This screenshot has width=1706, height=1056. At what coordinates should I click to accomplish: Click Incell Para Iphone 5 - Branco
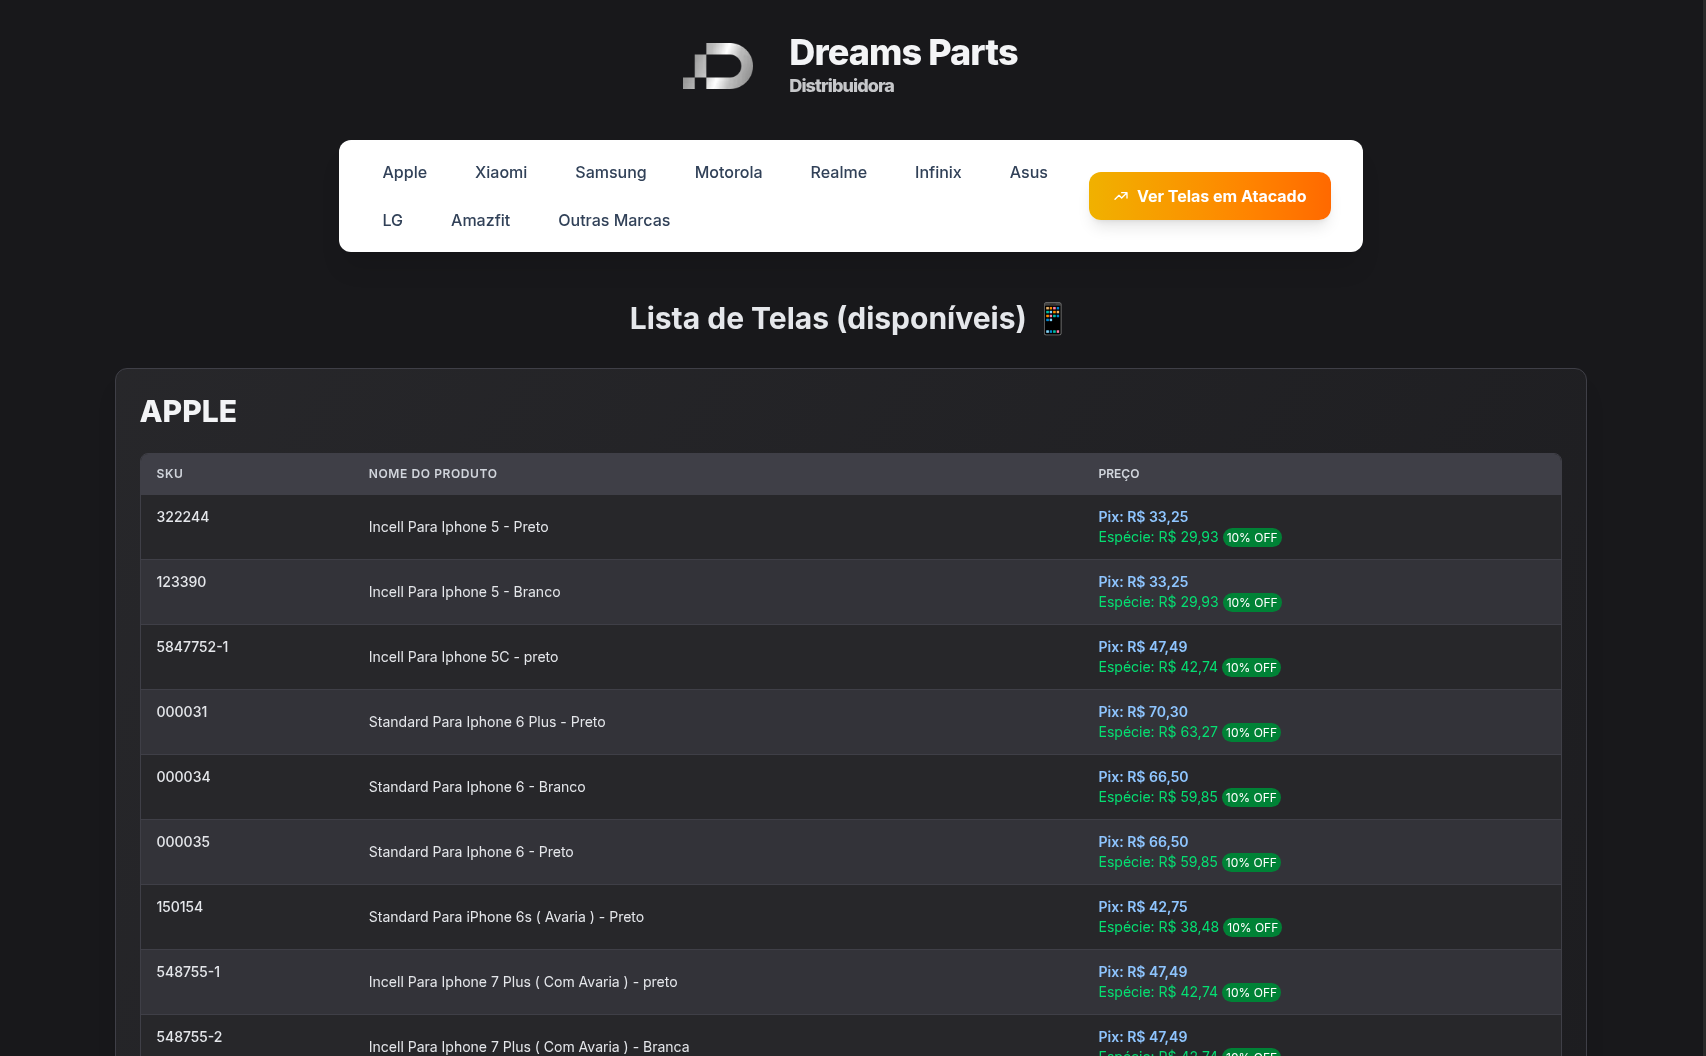(464, 592)
